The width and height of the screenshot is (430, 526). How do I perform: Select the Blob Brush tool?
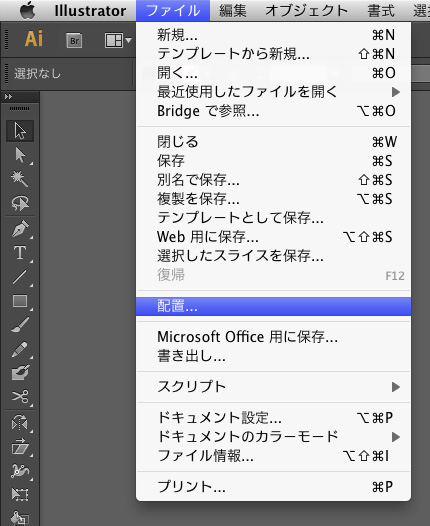coord(20,373)
